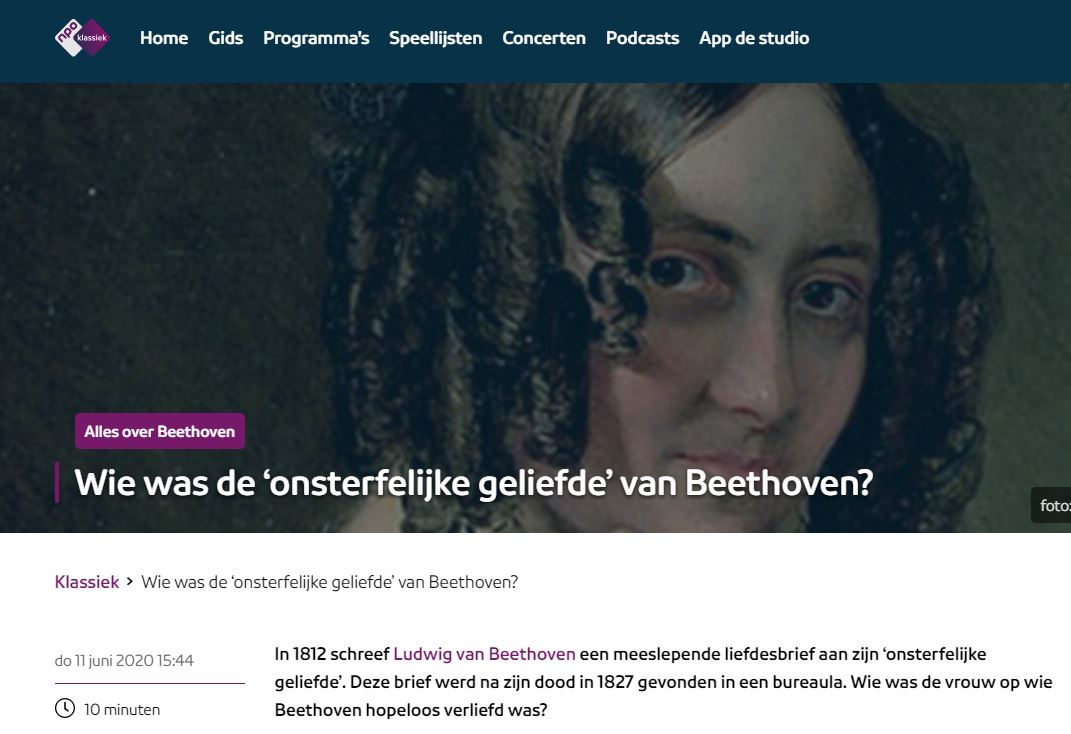The width and height of the screenshot is (1071, 734).
Task: Click the clock reading-time icon
Action: pos(65,708)
